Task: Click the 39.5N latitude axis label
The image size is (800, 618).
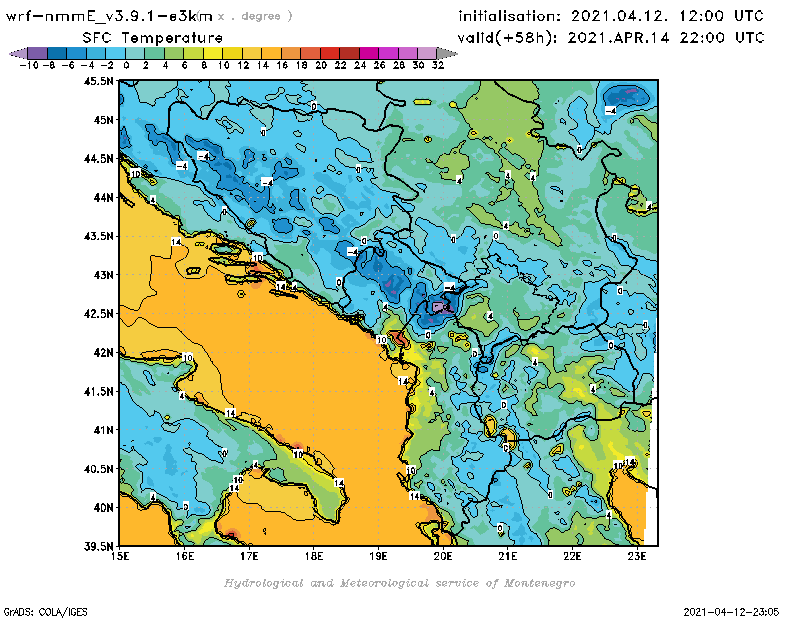Action: [97, 546]
